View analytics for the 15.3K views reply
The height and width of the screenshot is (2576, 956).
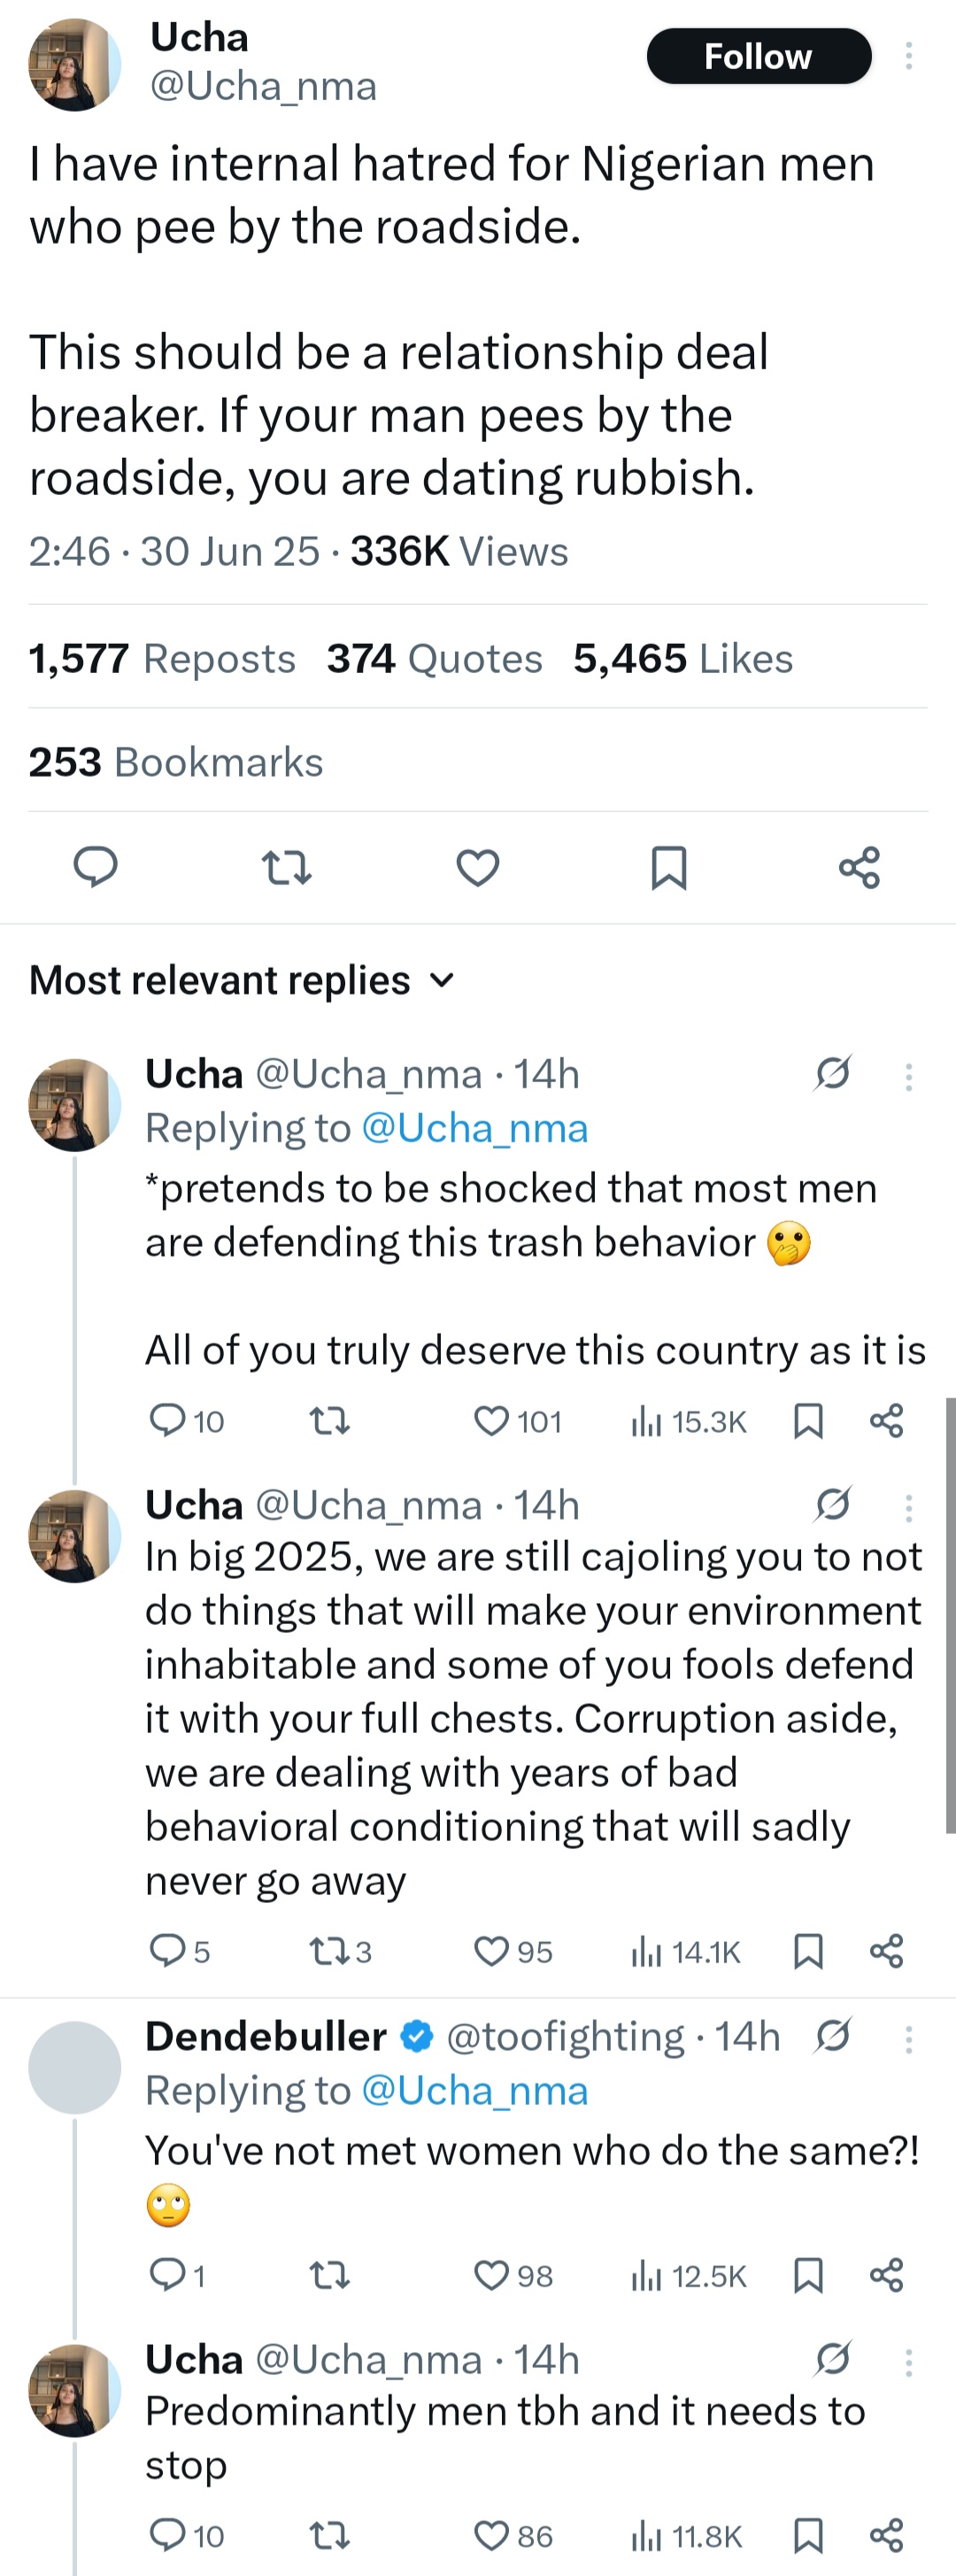pyautogui.click(x=688, y=1421)
